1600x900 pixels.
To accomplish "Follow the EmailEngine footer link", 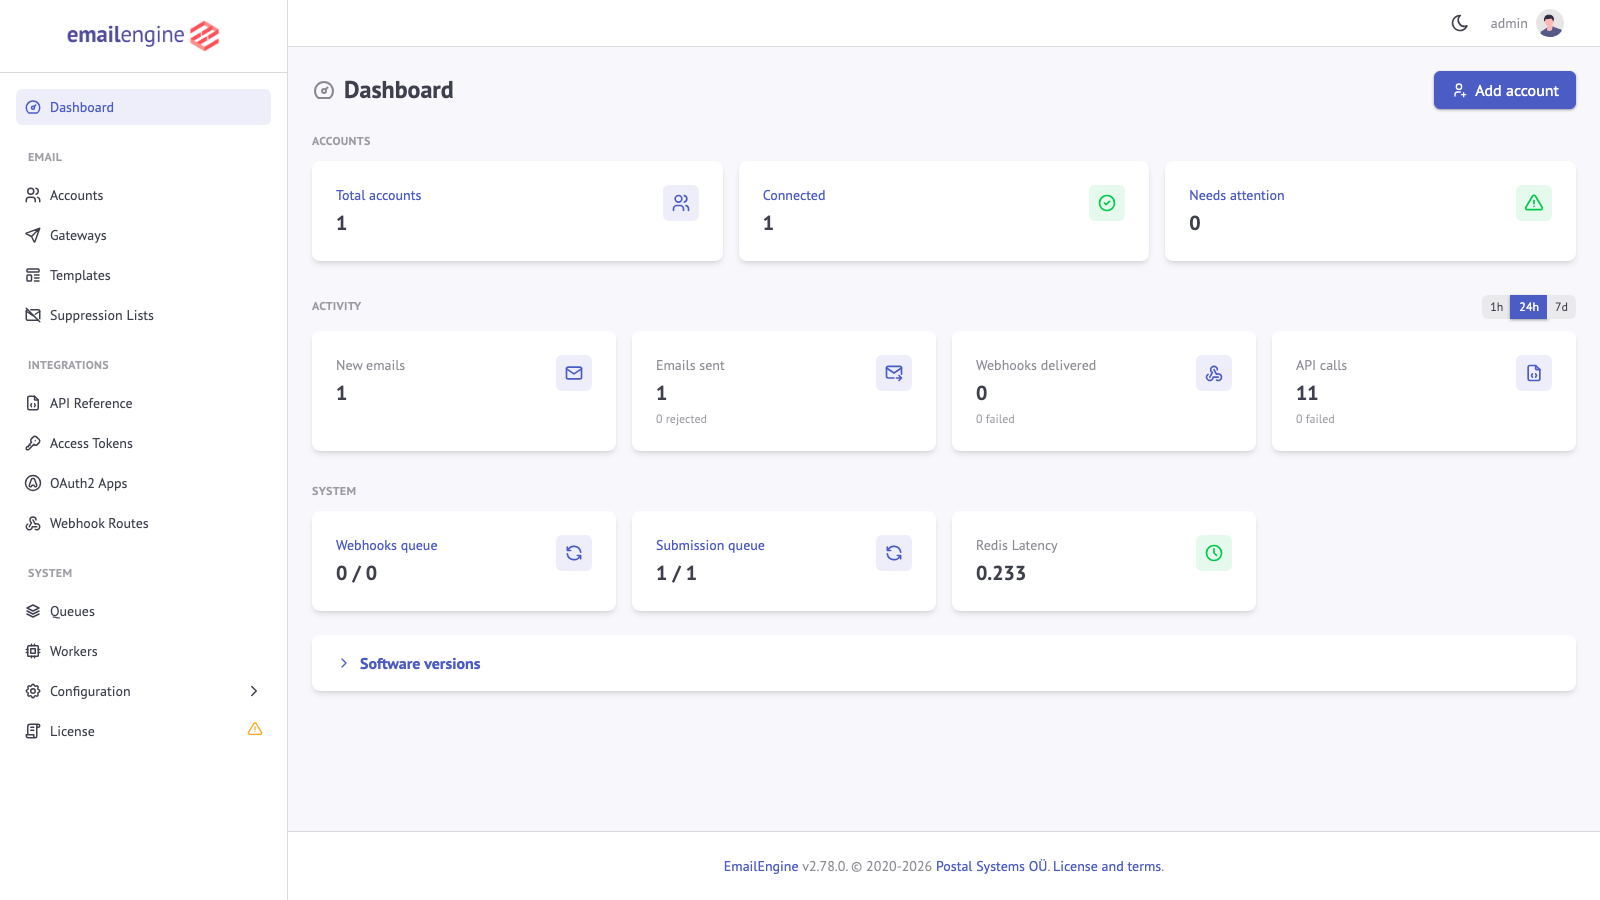I will [761, 866].
